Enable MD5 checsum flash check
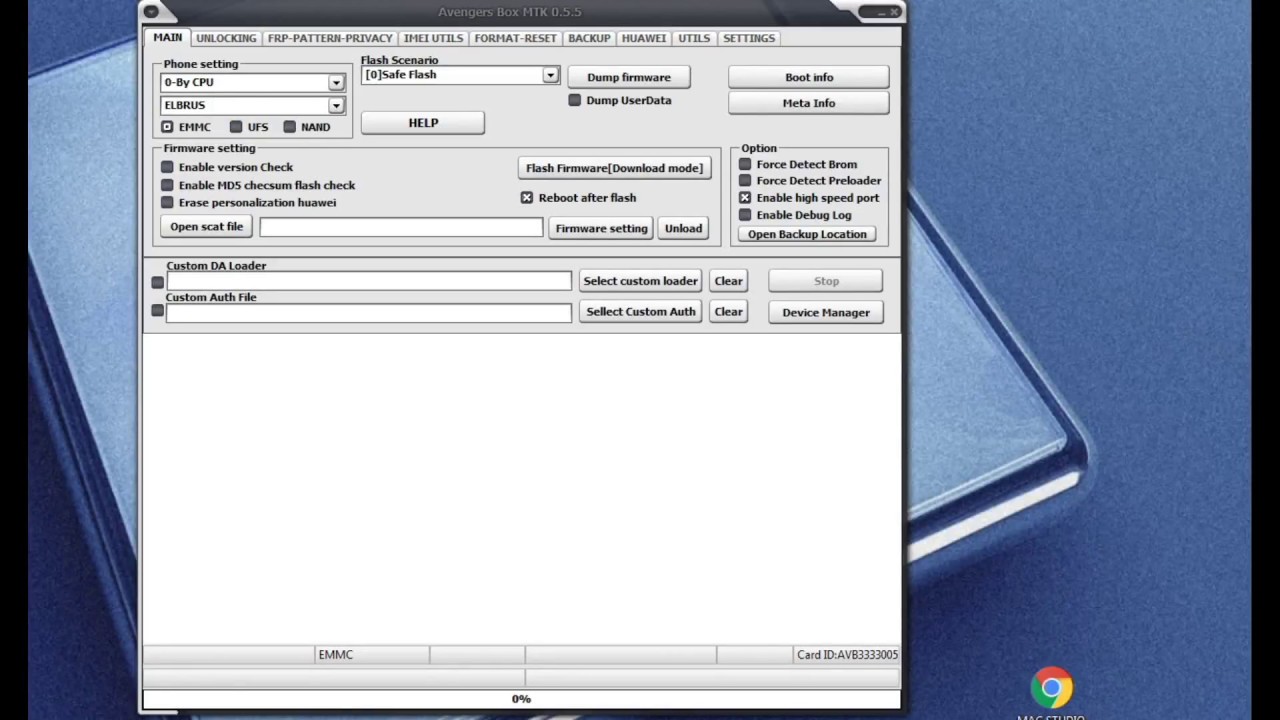The image size is (1280, 720). point(167,185)
